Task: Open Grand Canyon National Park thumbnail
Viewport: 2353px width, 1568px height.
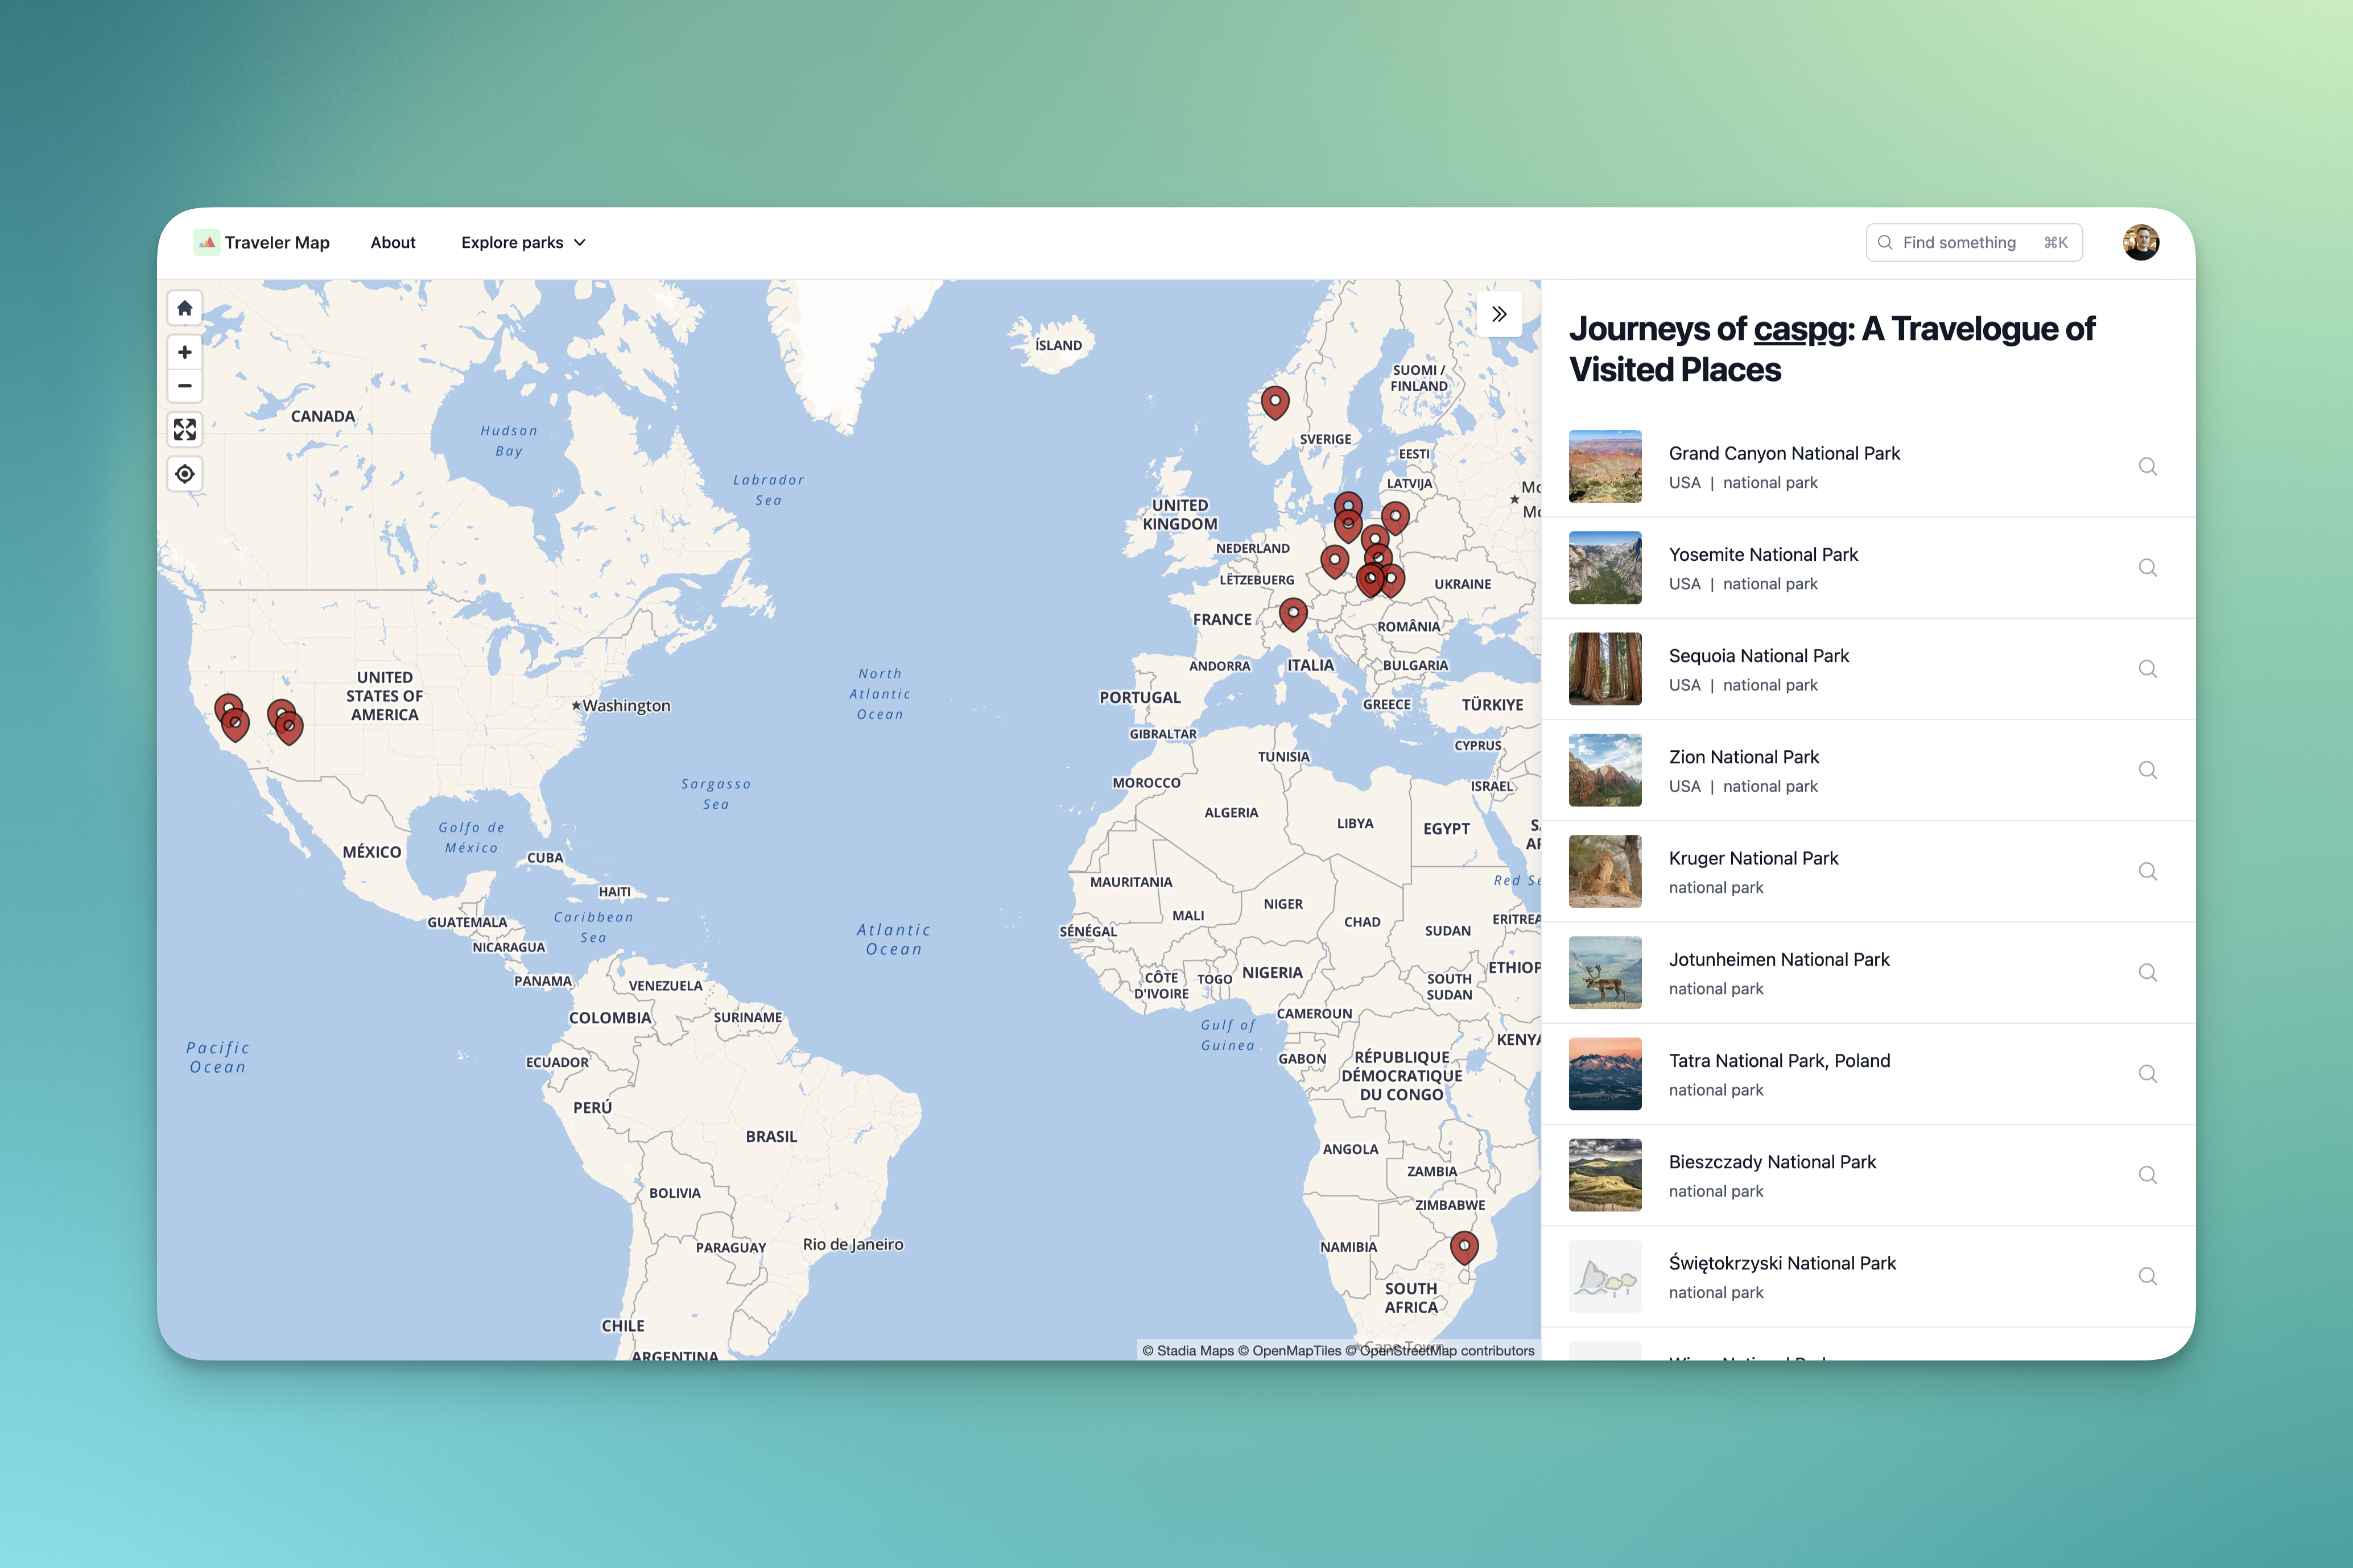Action: (1605, 467)
